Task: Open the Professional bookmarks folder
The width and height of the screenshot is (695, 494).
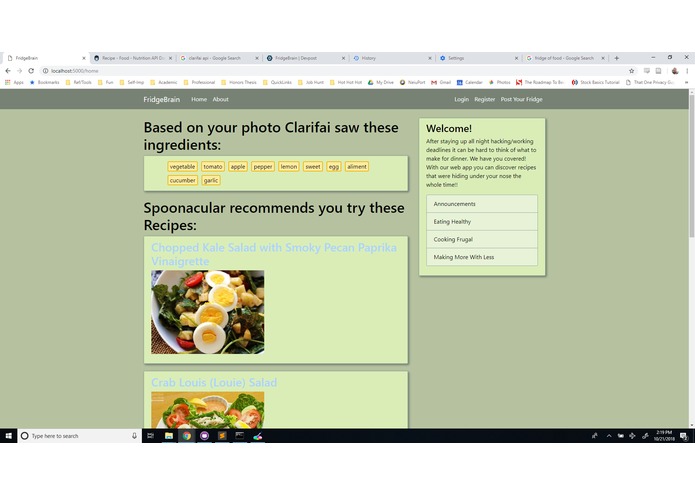Action: 199,82
